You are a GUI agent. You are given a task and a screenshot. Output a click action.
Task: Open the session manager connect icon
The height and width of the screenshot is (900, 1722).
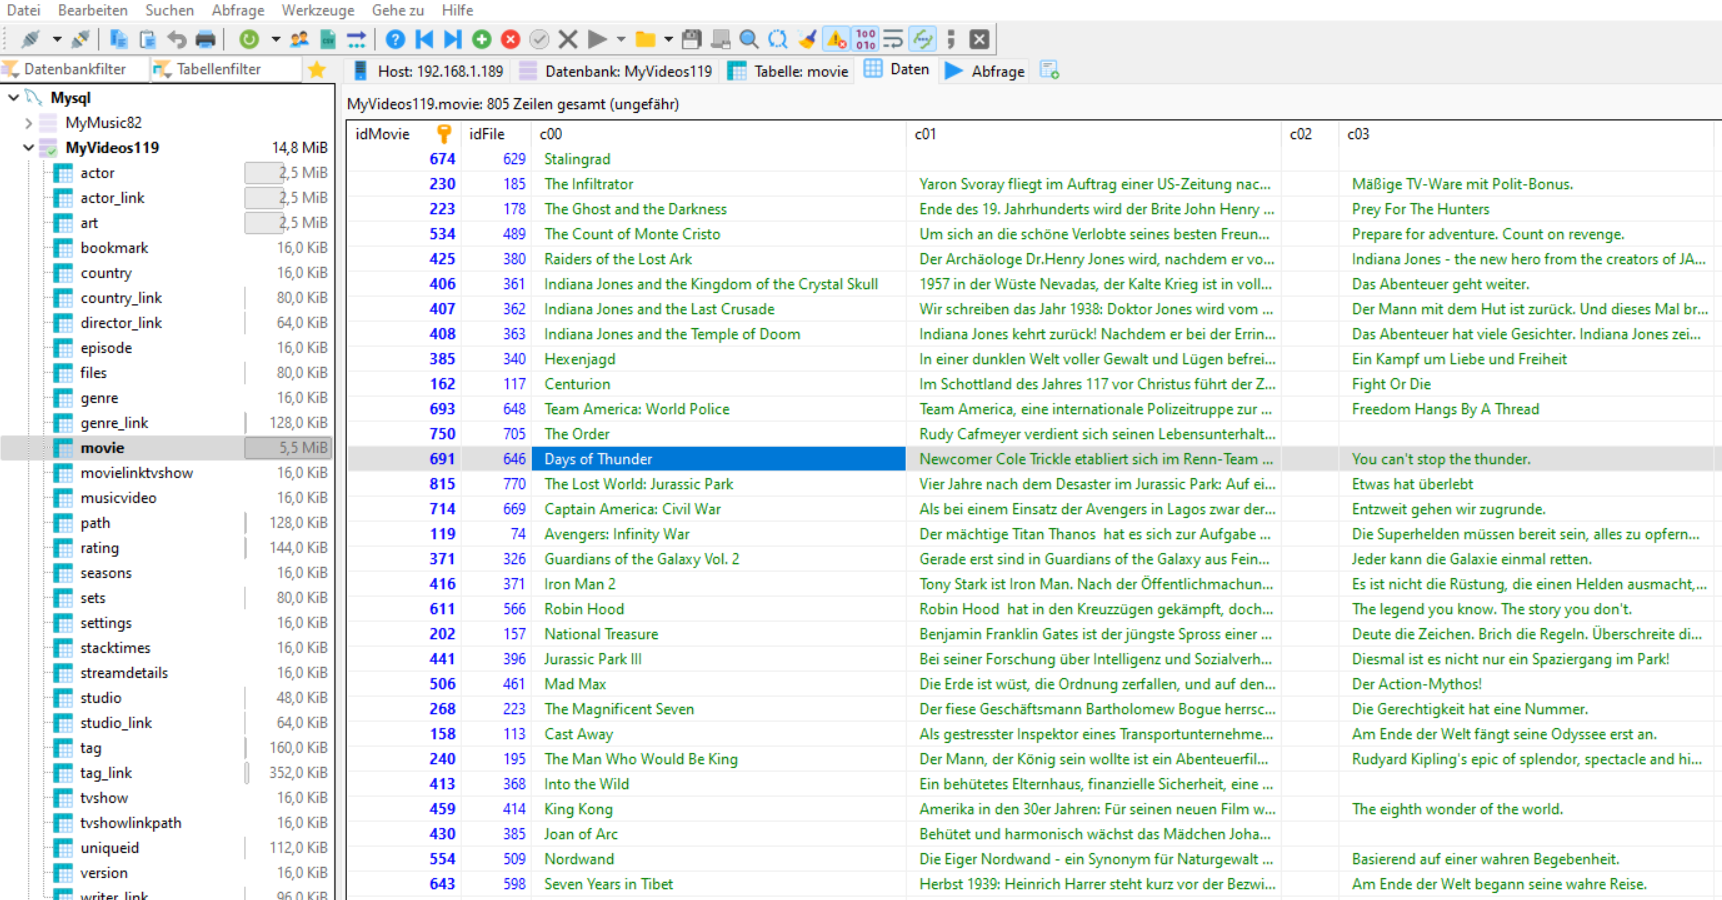(x=30, y=39)
